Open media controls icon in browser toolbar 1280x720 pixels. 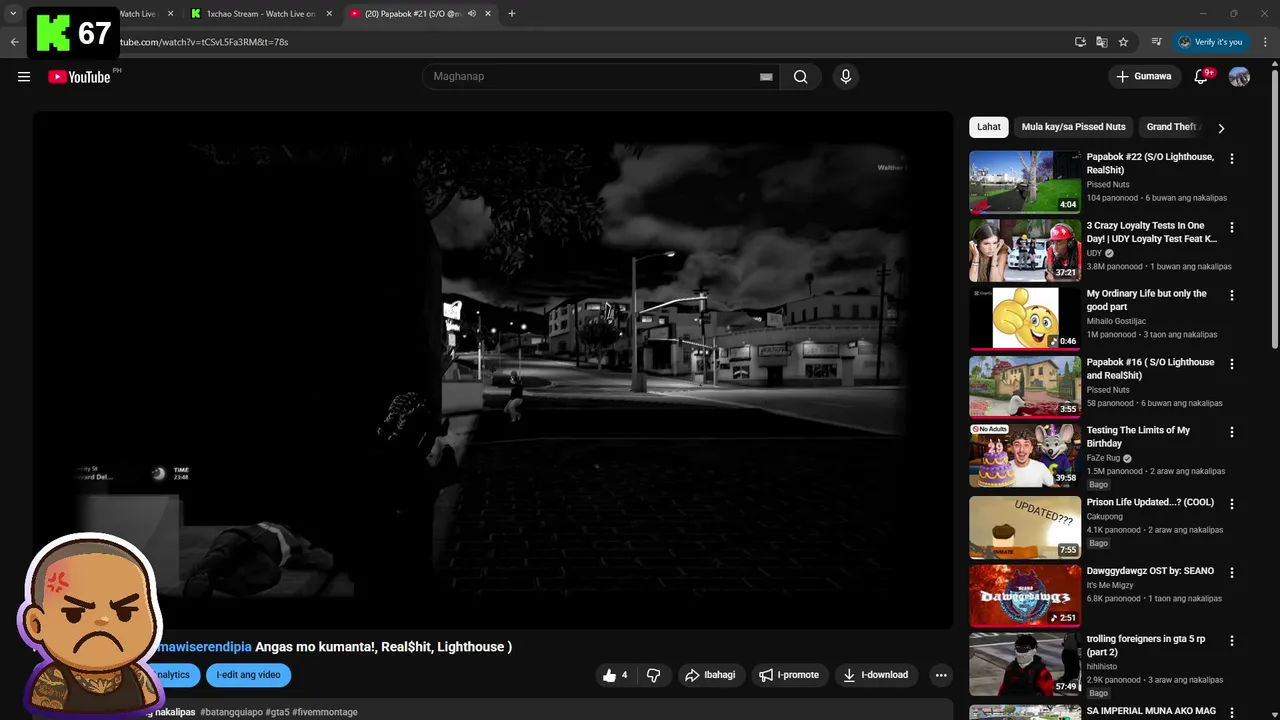point(1156,42)
